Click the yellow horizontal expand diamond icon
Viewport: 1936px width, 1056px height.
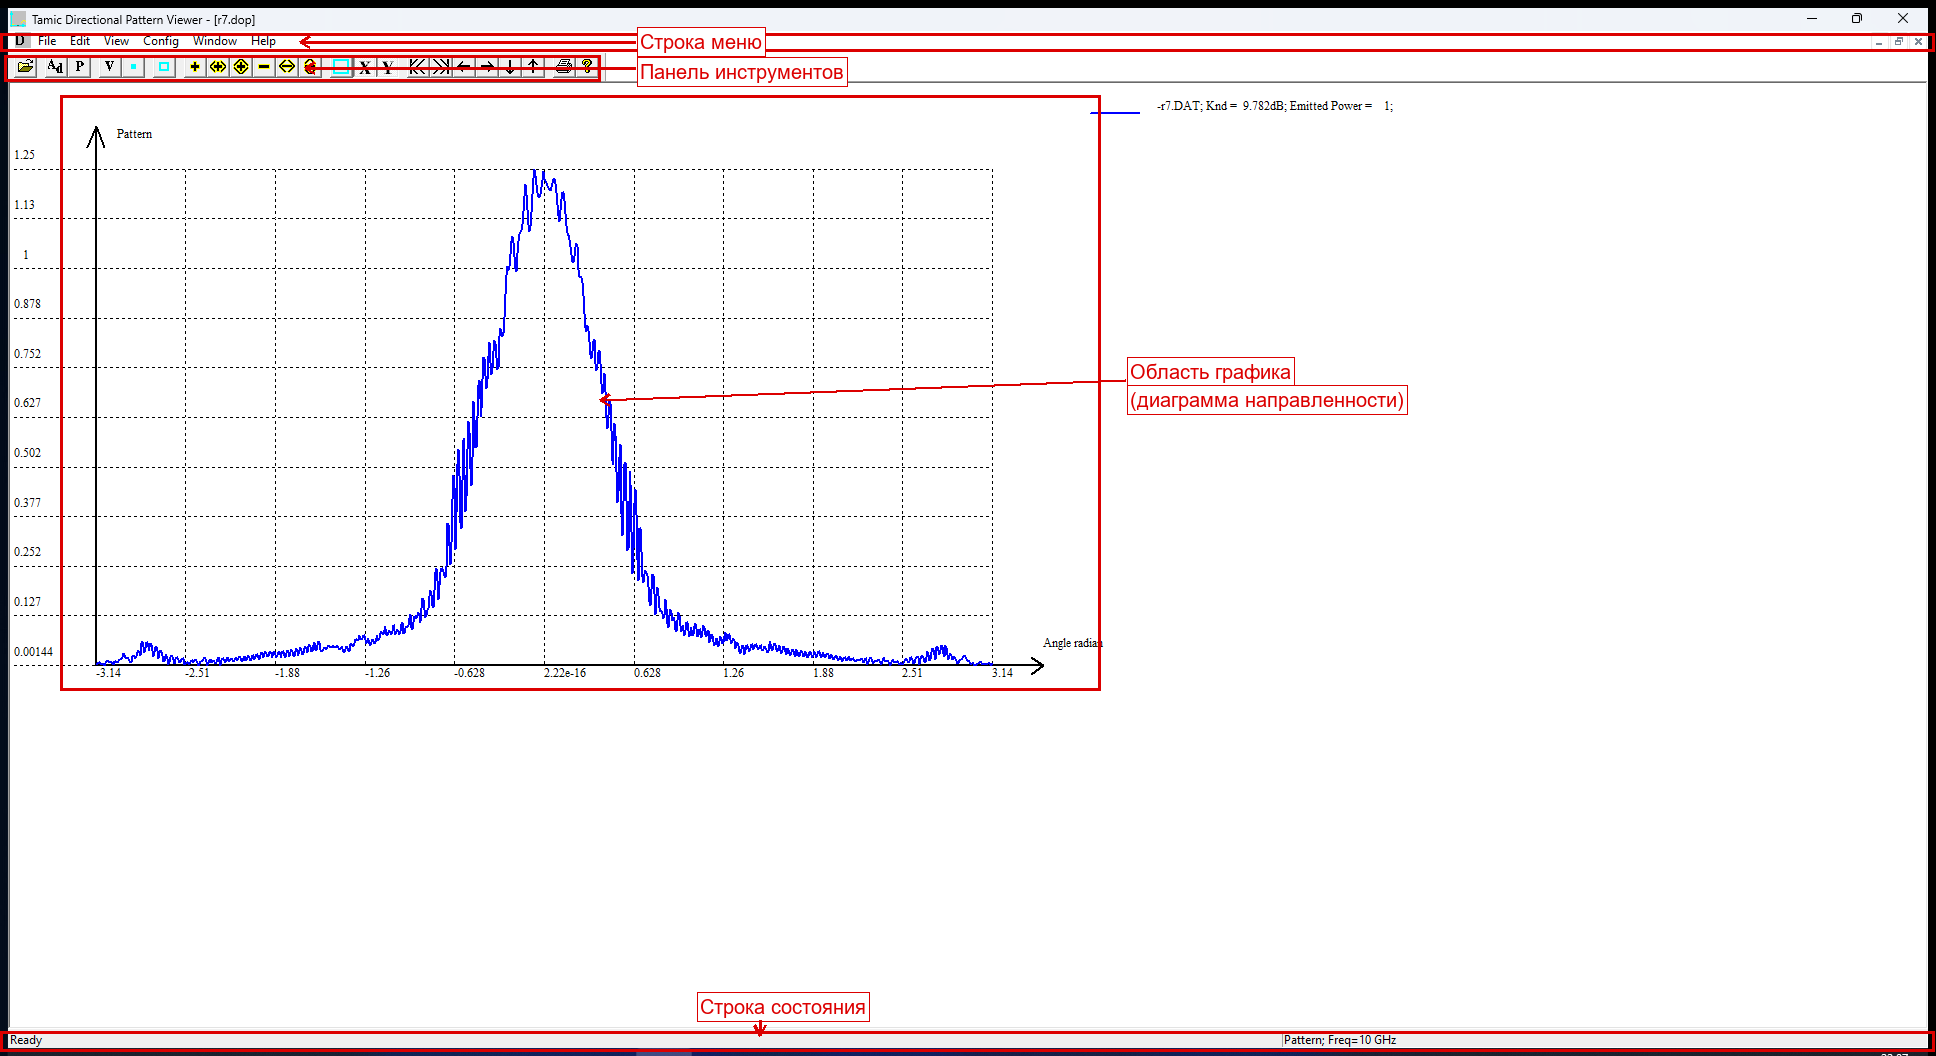pos(217,67)
